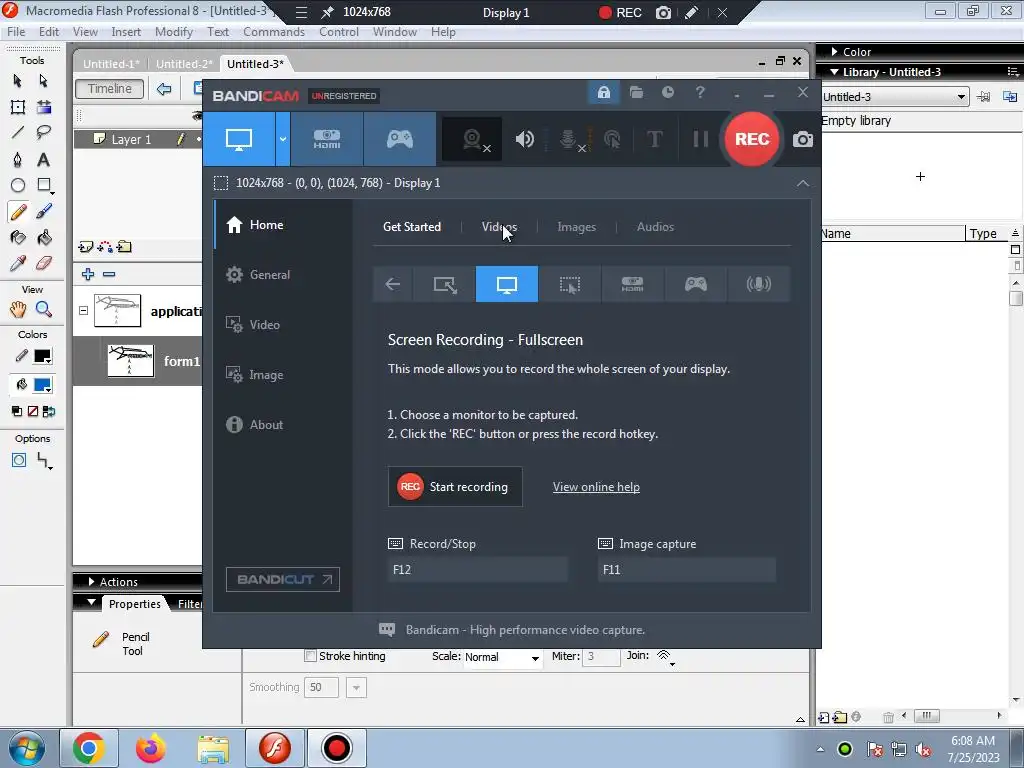Click Bandicam camera screenshot icon
1024x768 pixels.
tap(803, 139)
